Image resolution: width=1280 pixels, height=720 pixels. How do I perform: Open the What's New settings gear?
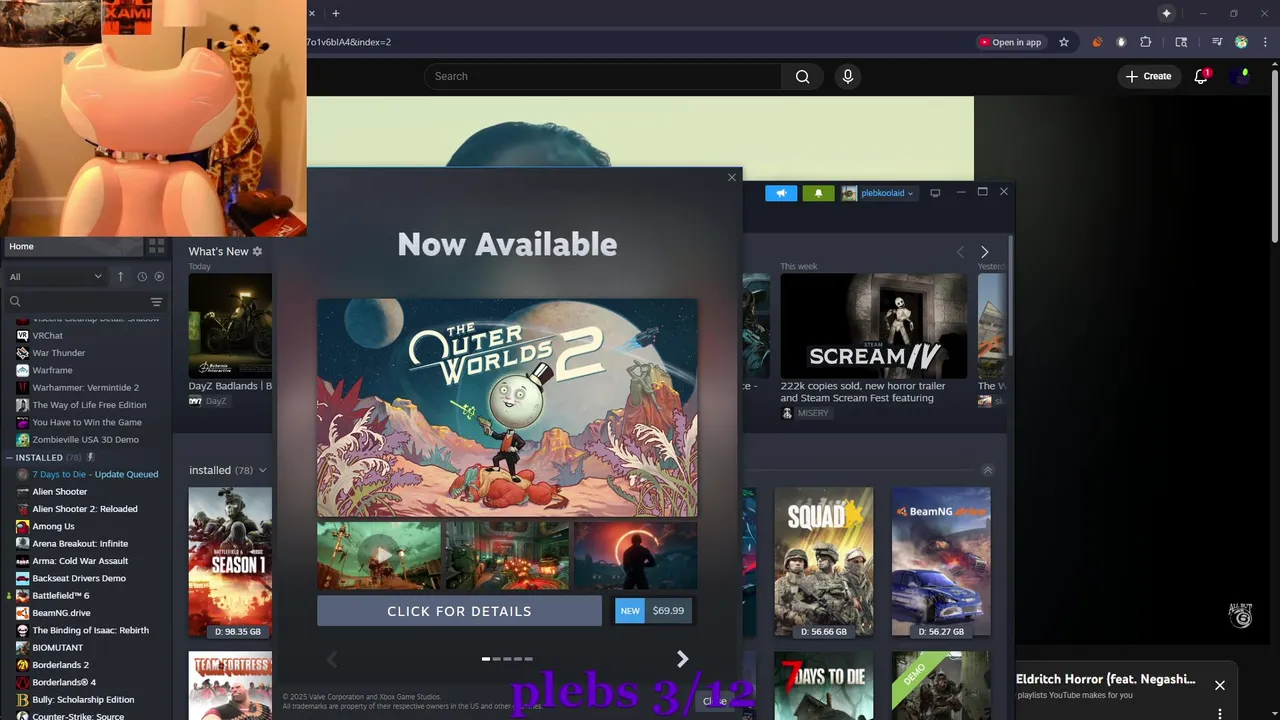pos(257,252)
